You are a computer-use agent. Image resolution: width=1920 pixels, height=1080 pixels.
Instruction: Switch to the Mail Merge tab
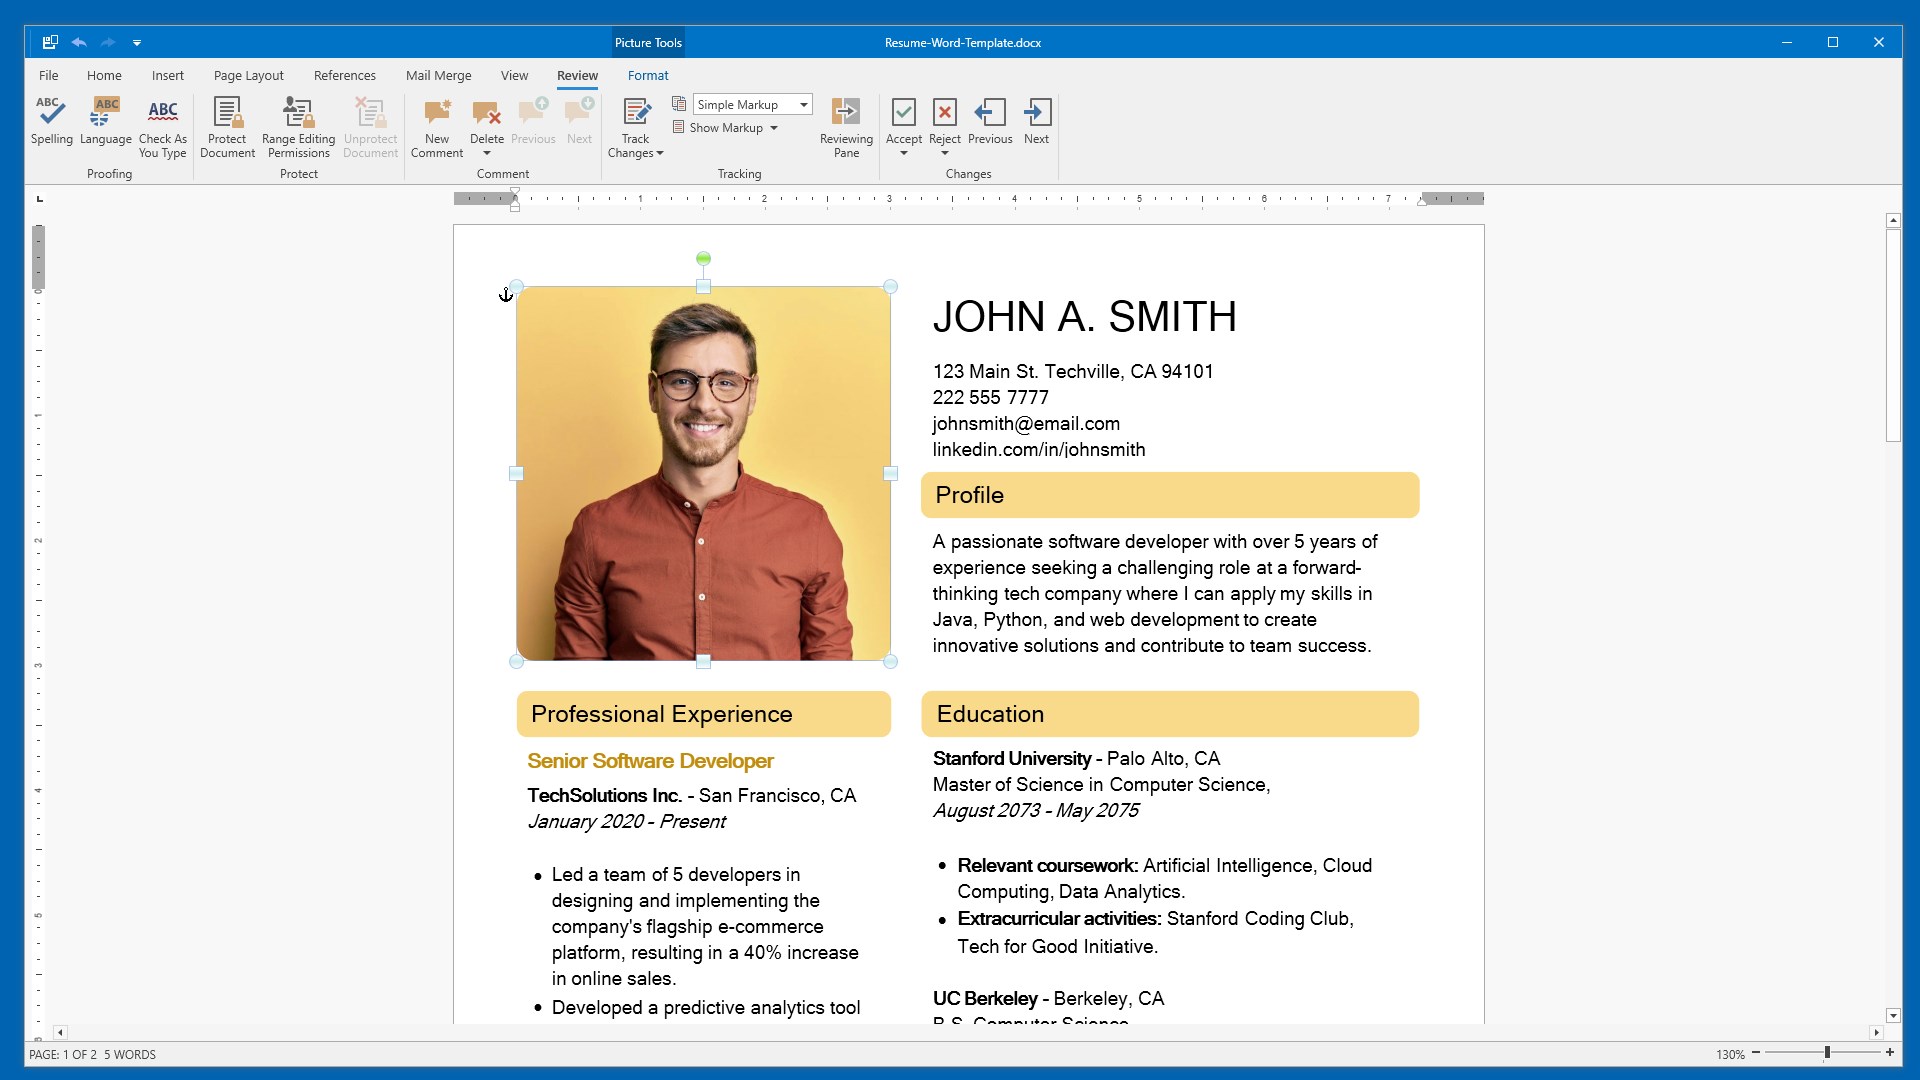(438, 75)
